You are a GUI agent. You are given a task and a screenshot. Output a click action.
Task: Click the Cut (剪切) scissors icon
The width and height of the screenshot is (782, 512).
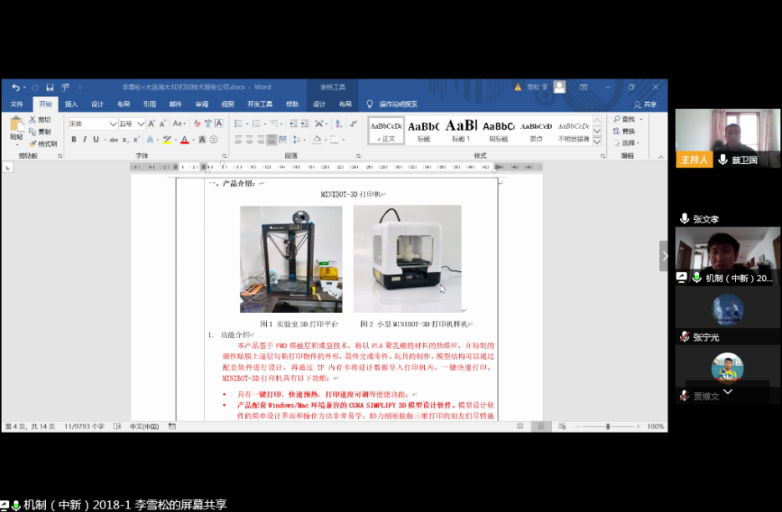[x=43, y=119]
